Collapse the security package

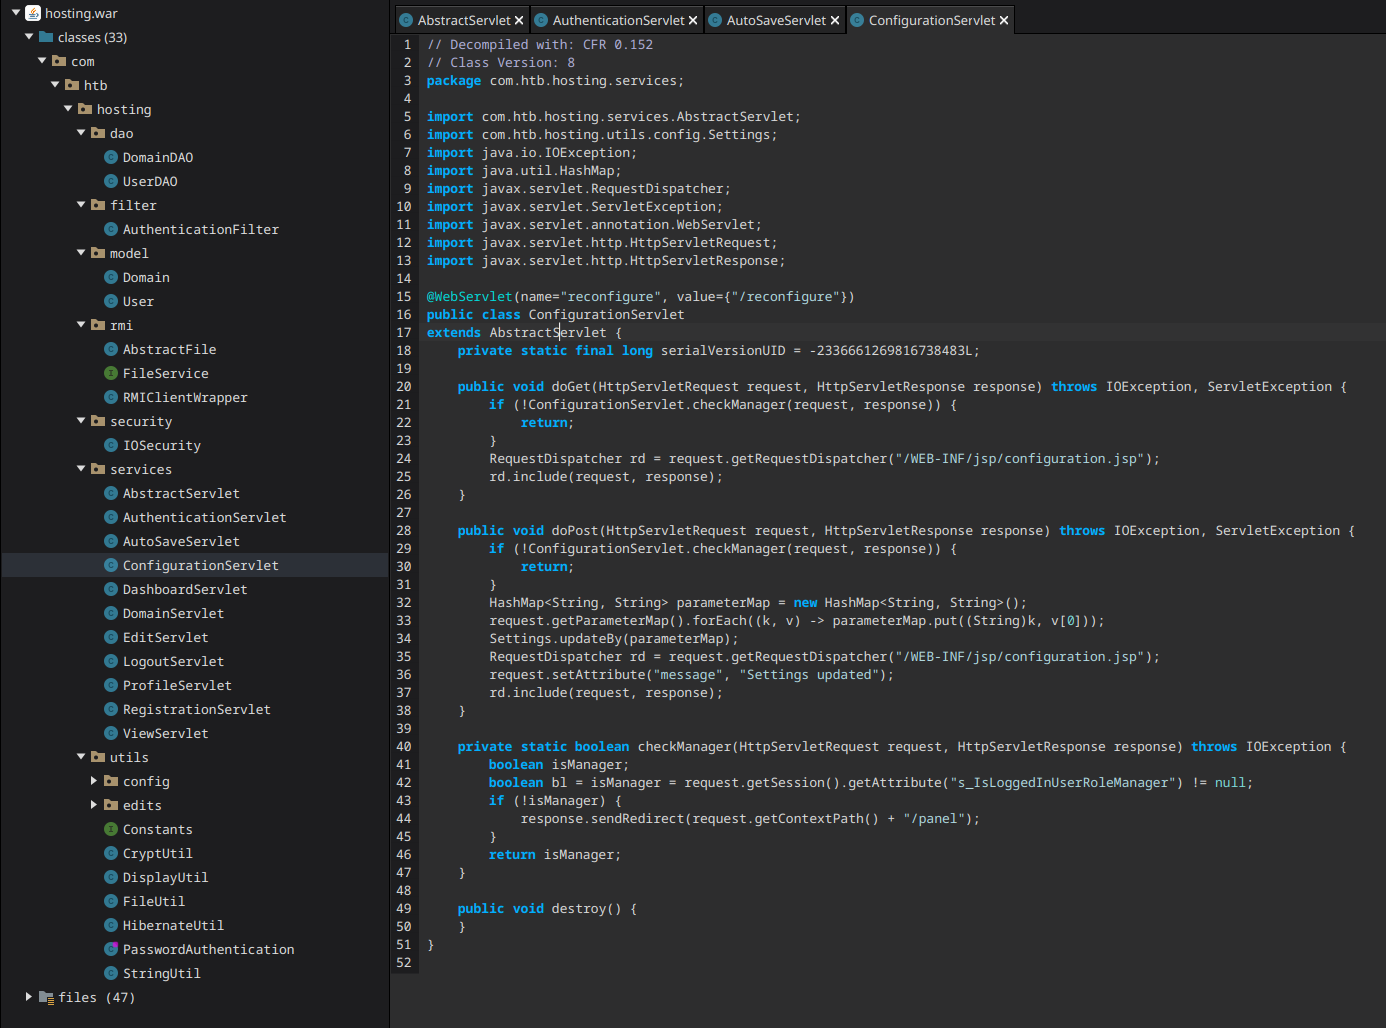click(81, 421)
